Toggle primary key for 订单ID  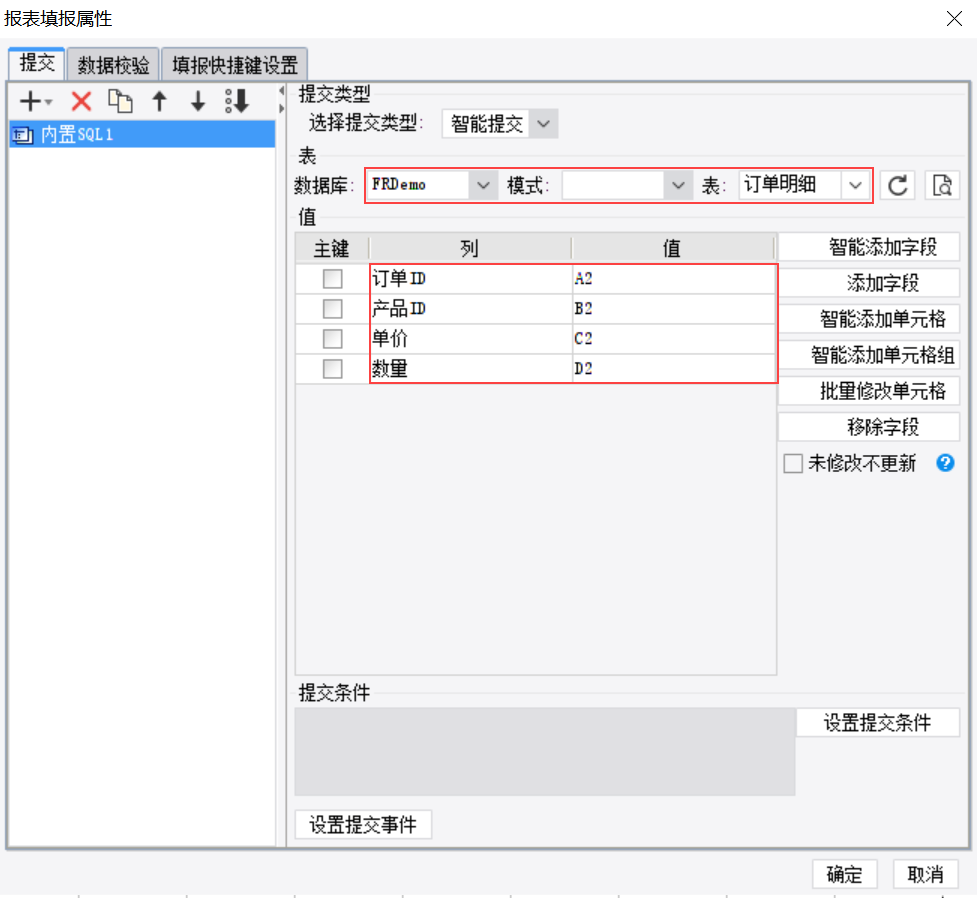333,279
